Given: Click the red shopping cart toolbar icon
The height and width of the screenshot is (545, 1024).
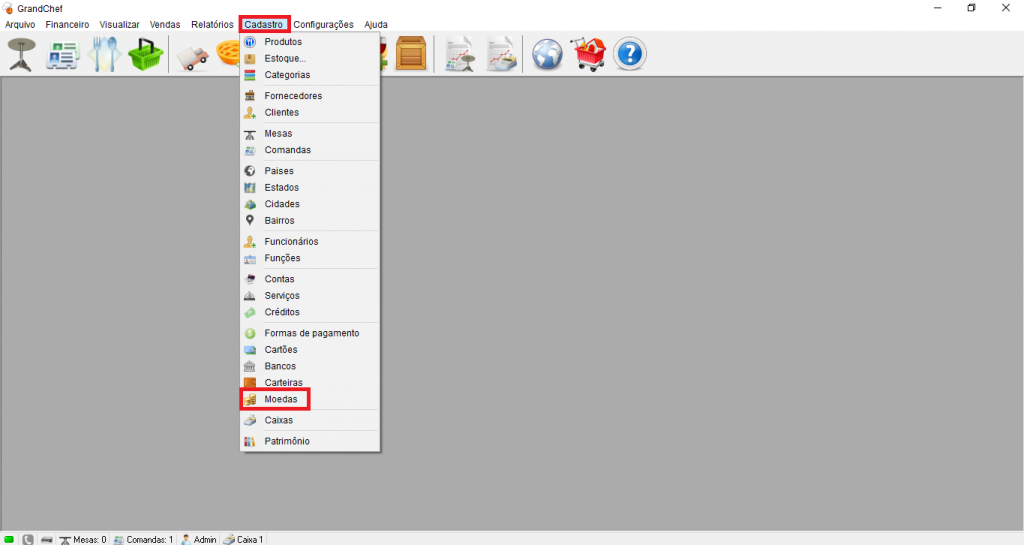Looking at the screenshot, I should [x=588, y=54].
